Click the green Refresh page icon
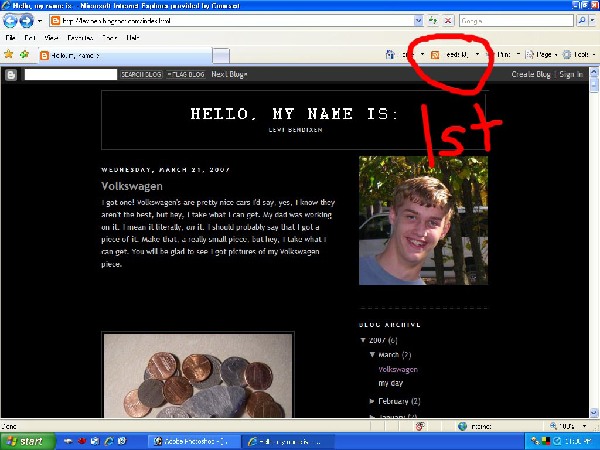The image size is (600, 450). point(433,21)
